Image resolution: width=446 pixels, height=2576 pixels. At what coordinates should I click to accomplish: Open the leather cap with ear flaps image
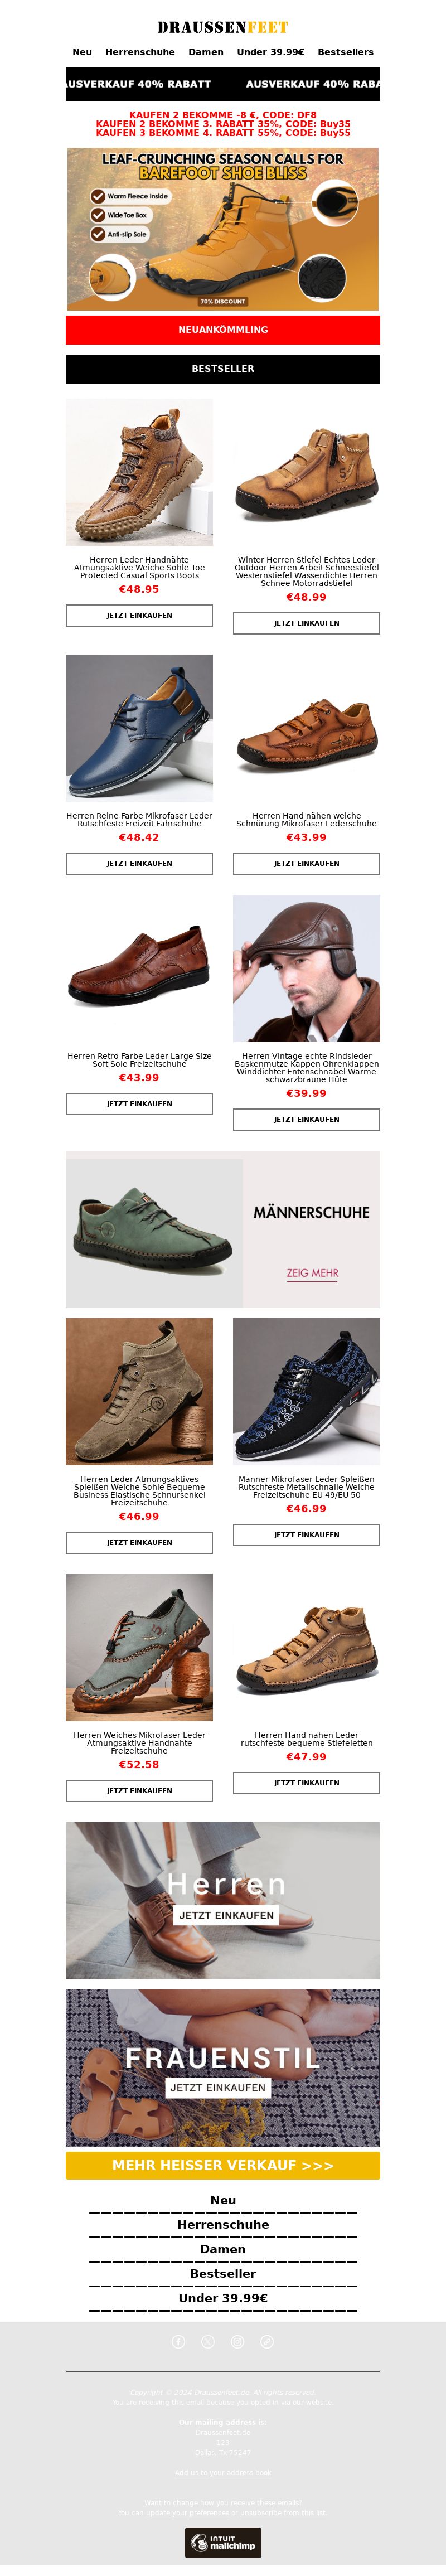point(306,968)
